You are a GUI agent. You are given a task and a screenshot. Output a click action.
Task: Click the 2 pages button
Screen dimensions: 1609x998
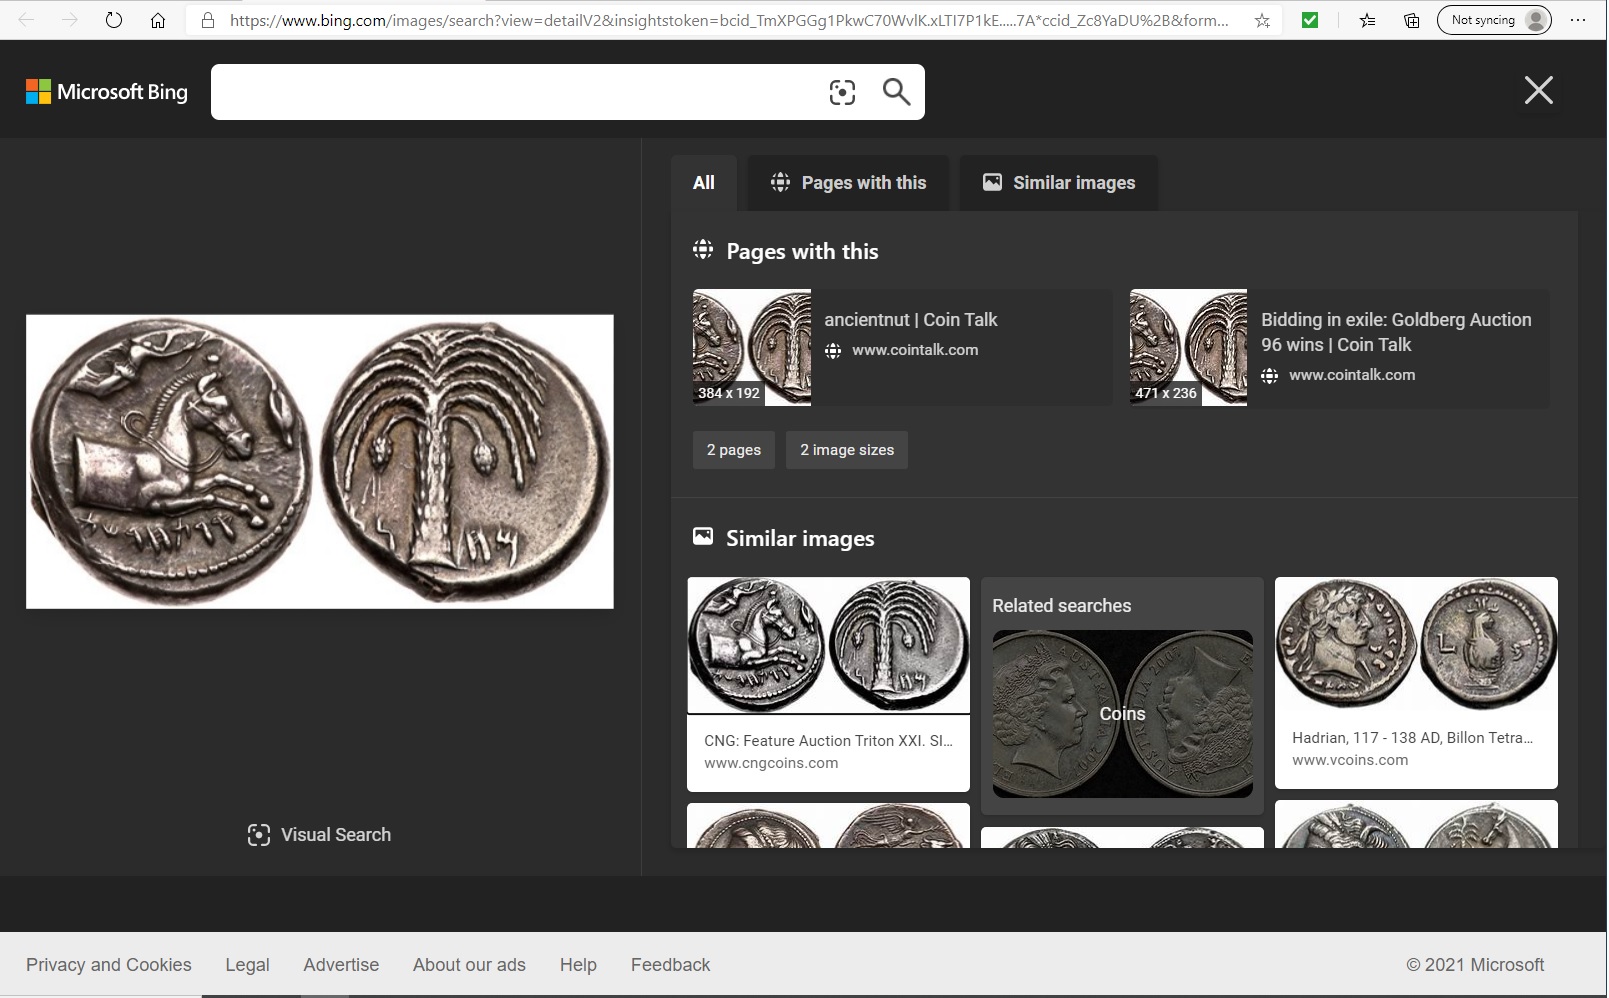[734, 450]
